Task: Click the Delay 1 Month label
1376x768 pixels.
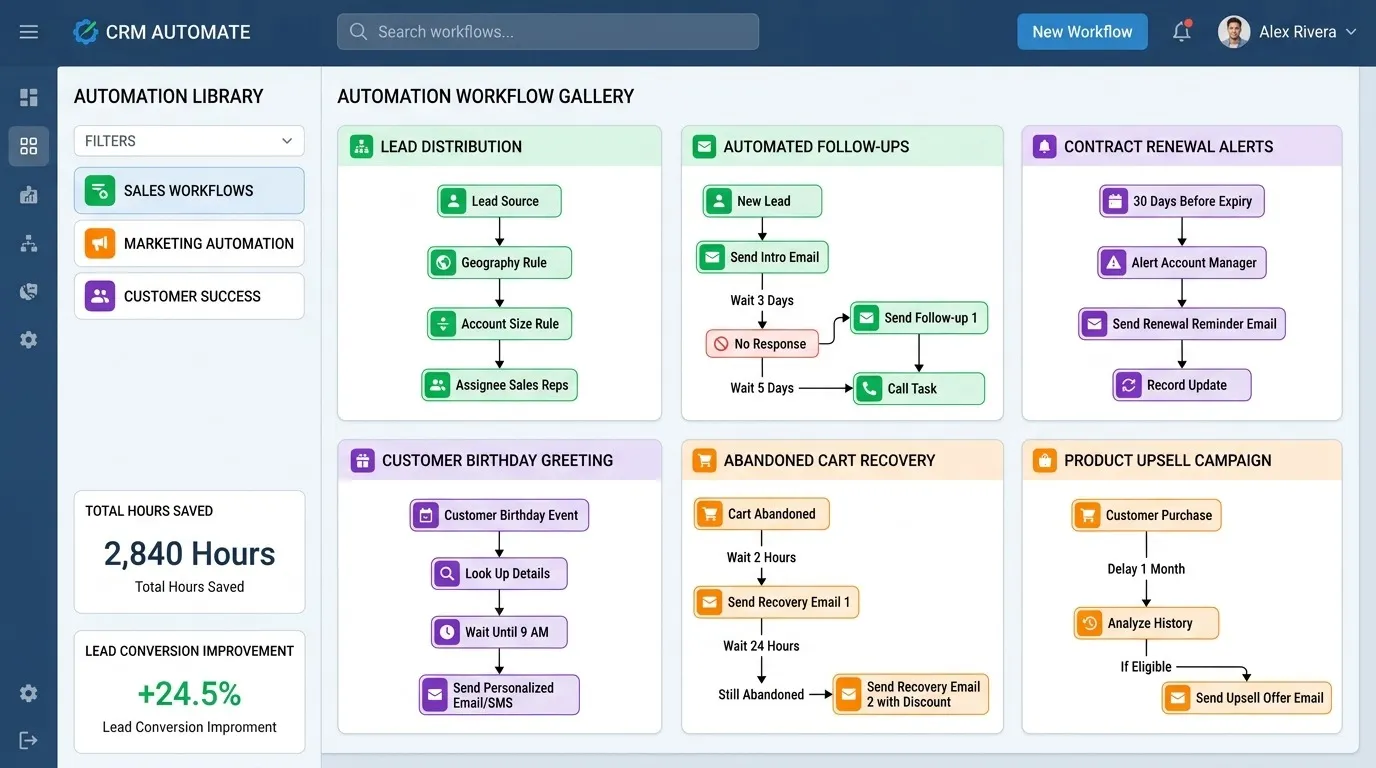Action: click(1146, 569)
